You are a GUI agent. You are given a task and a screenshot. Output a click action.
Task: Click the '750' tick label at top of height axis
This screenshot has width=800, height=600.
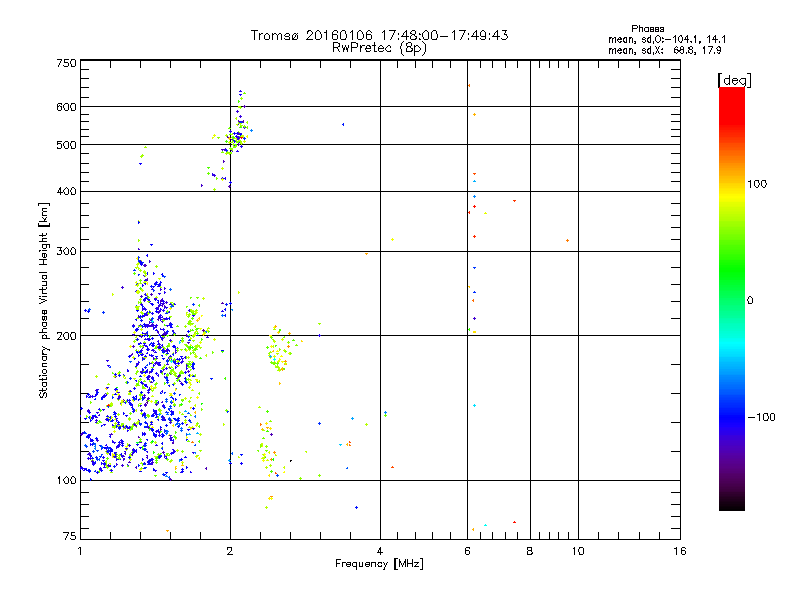[66, 63]
